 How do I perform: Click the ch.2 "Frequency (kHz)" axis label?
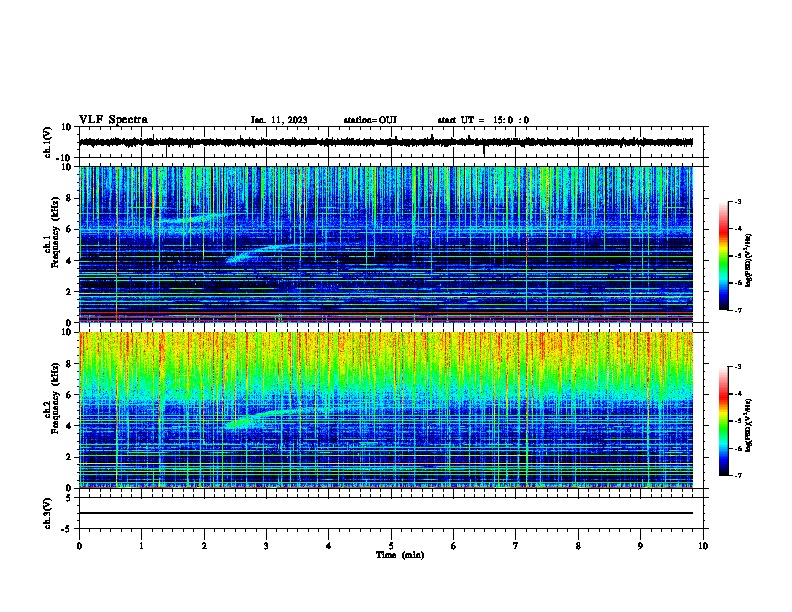(56, 397)
